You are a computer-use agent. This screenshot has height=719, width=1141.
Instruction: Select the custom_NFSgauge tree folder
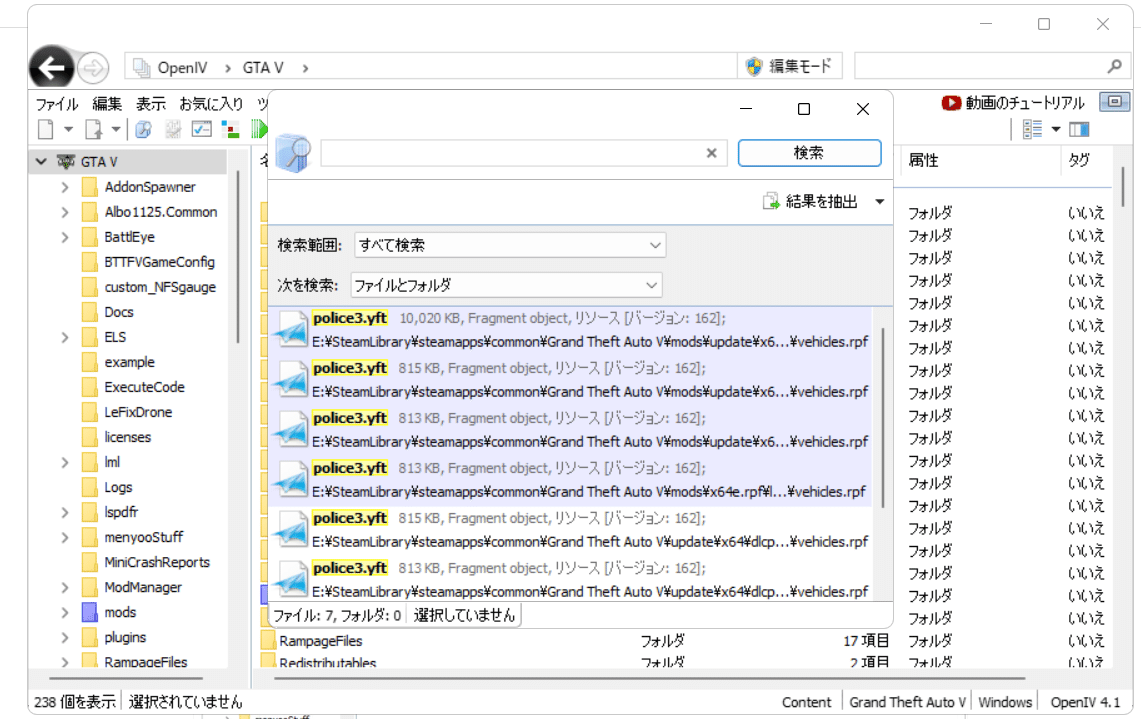tap(160, 287)
